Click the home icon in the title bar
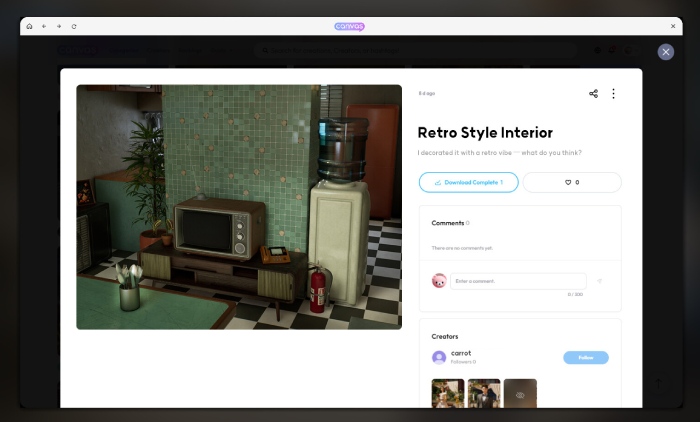The image size is (700, 422). [x=29, y=26]
